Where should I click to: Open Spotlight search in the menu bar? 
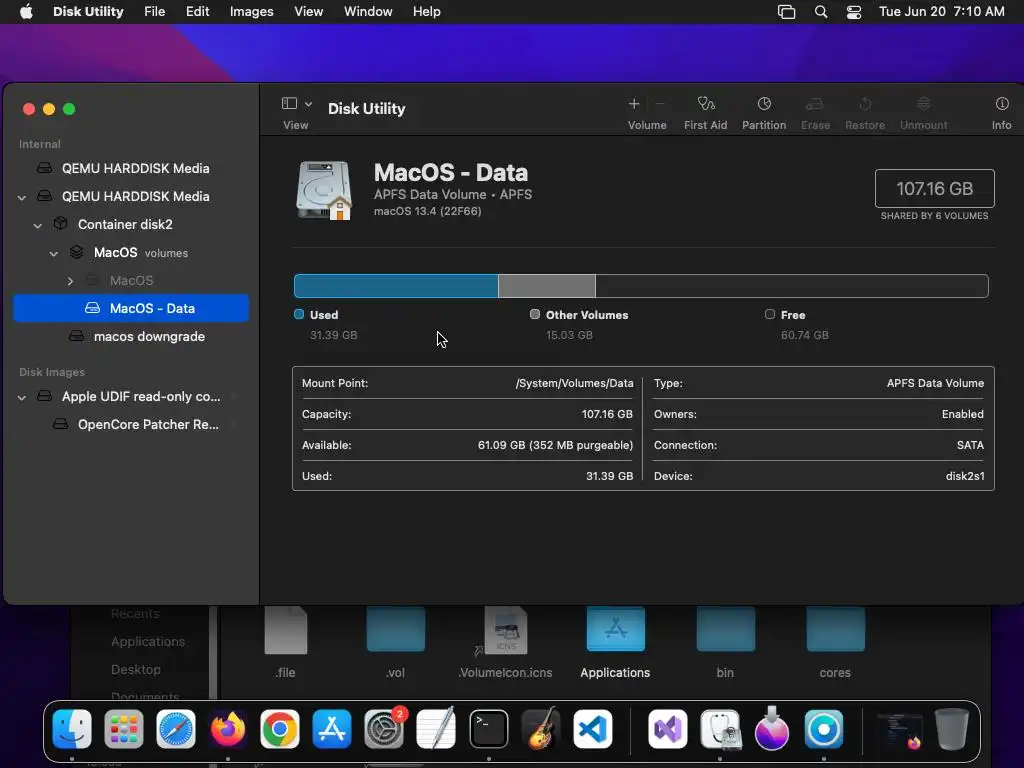[x=821, y=12]
